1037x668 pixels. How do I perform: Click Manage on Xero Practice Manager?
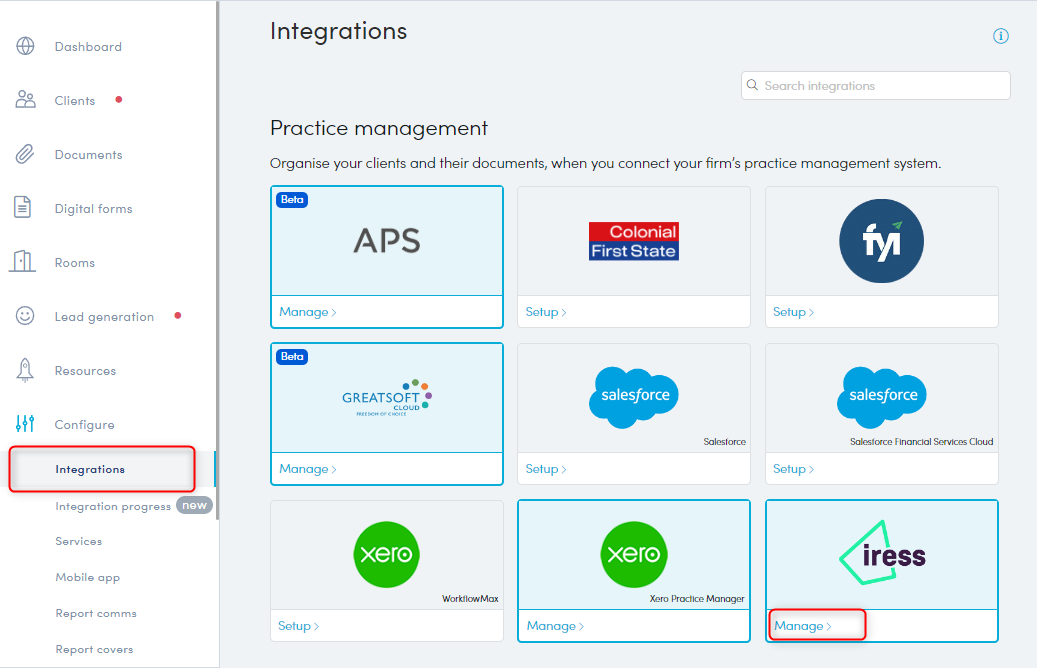(x=554, y=625)
